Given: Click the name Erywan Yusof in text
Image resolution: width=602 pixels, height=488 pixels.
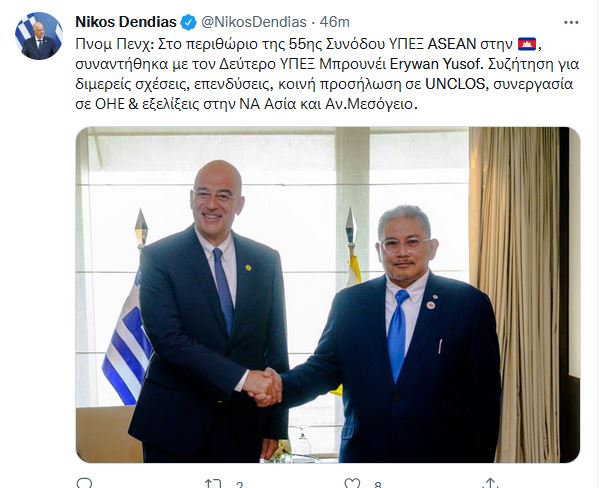Looking at the screenshot, I should coord(435,64).
